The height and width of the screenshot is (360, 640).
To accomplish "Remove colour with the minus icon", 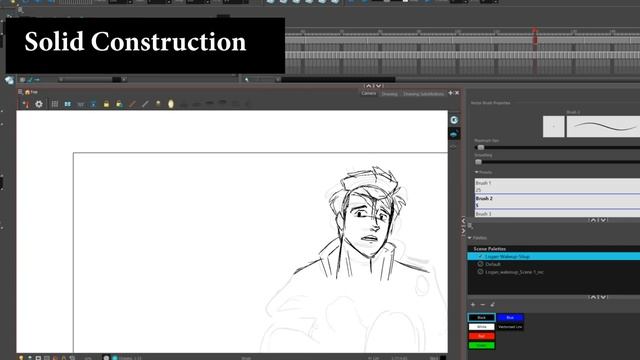I will click(482, 304).
